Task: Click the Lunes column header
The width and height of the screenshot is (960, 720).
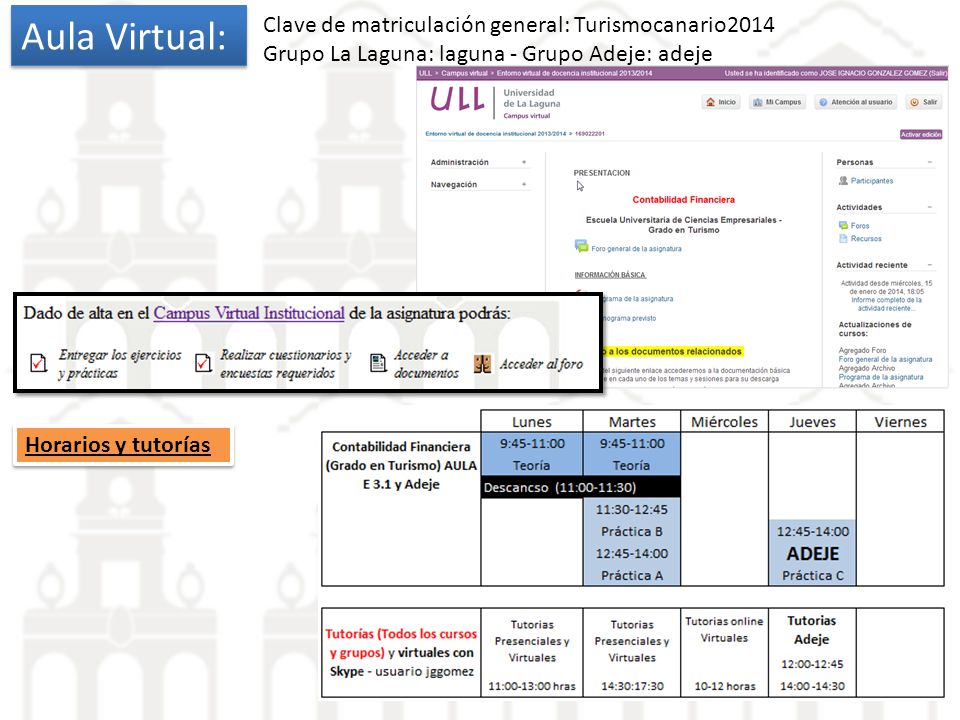Action: pyautogui.click(x=531, y=421)
